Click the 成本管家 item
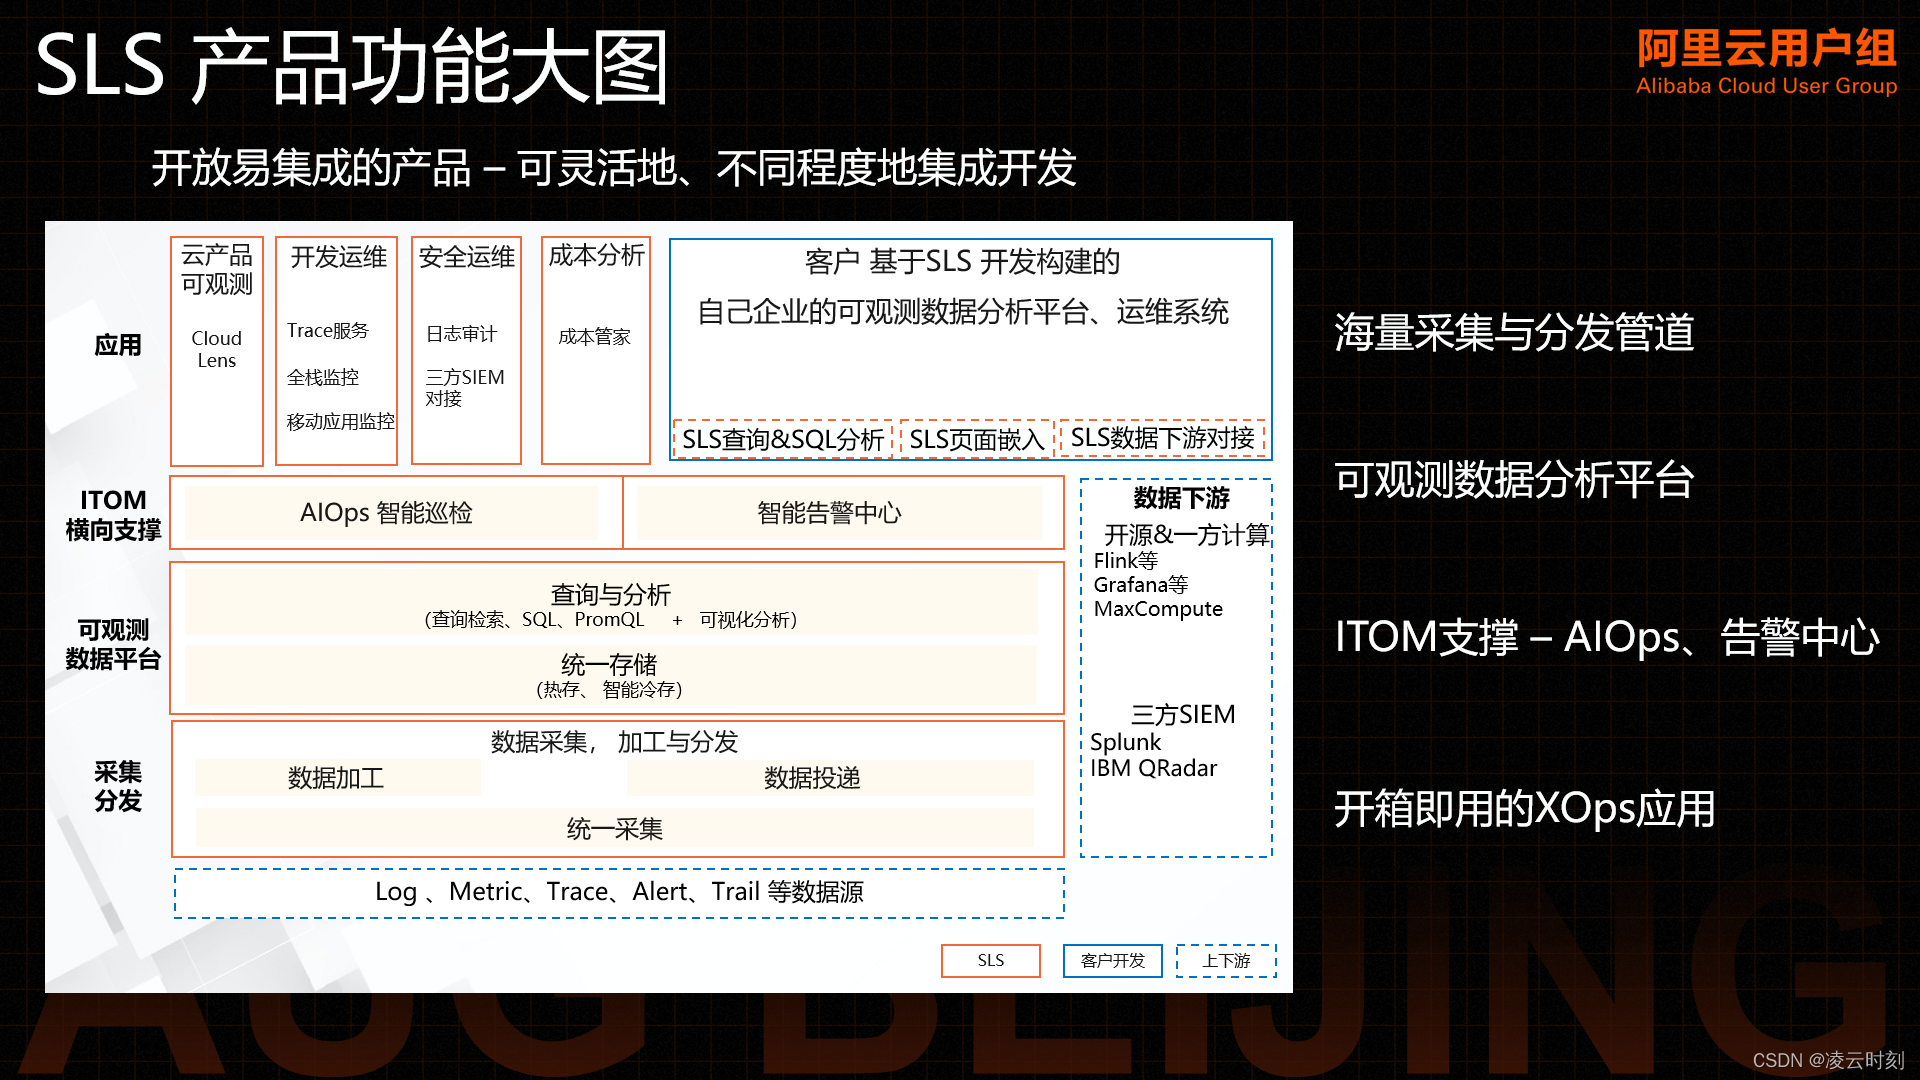The height and width of the screenshot is (1080, 1920). [594, 337]
